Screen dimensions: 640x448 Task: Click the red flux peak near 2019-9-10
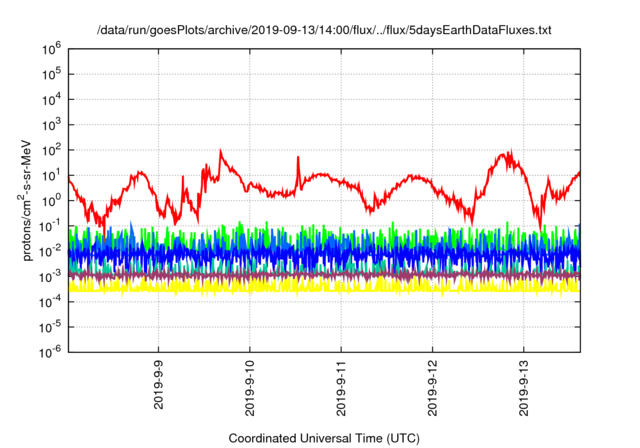[x=221, y=153]
